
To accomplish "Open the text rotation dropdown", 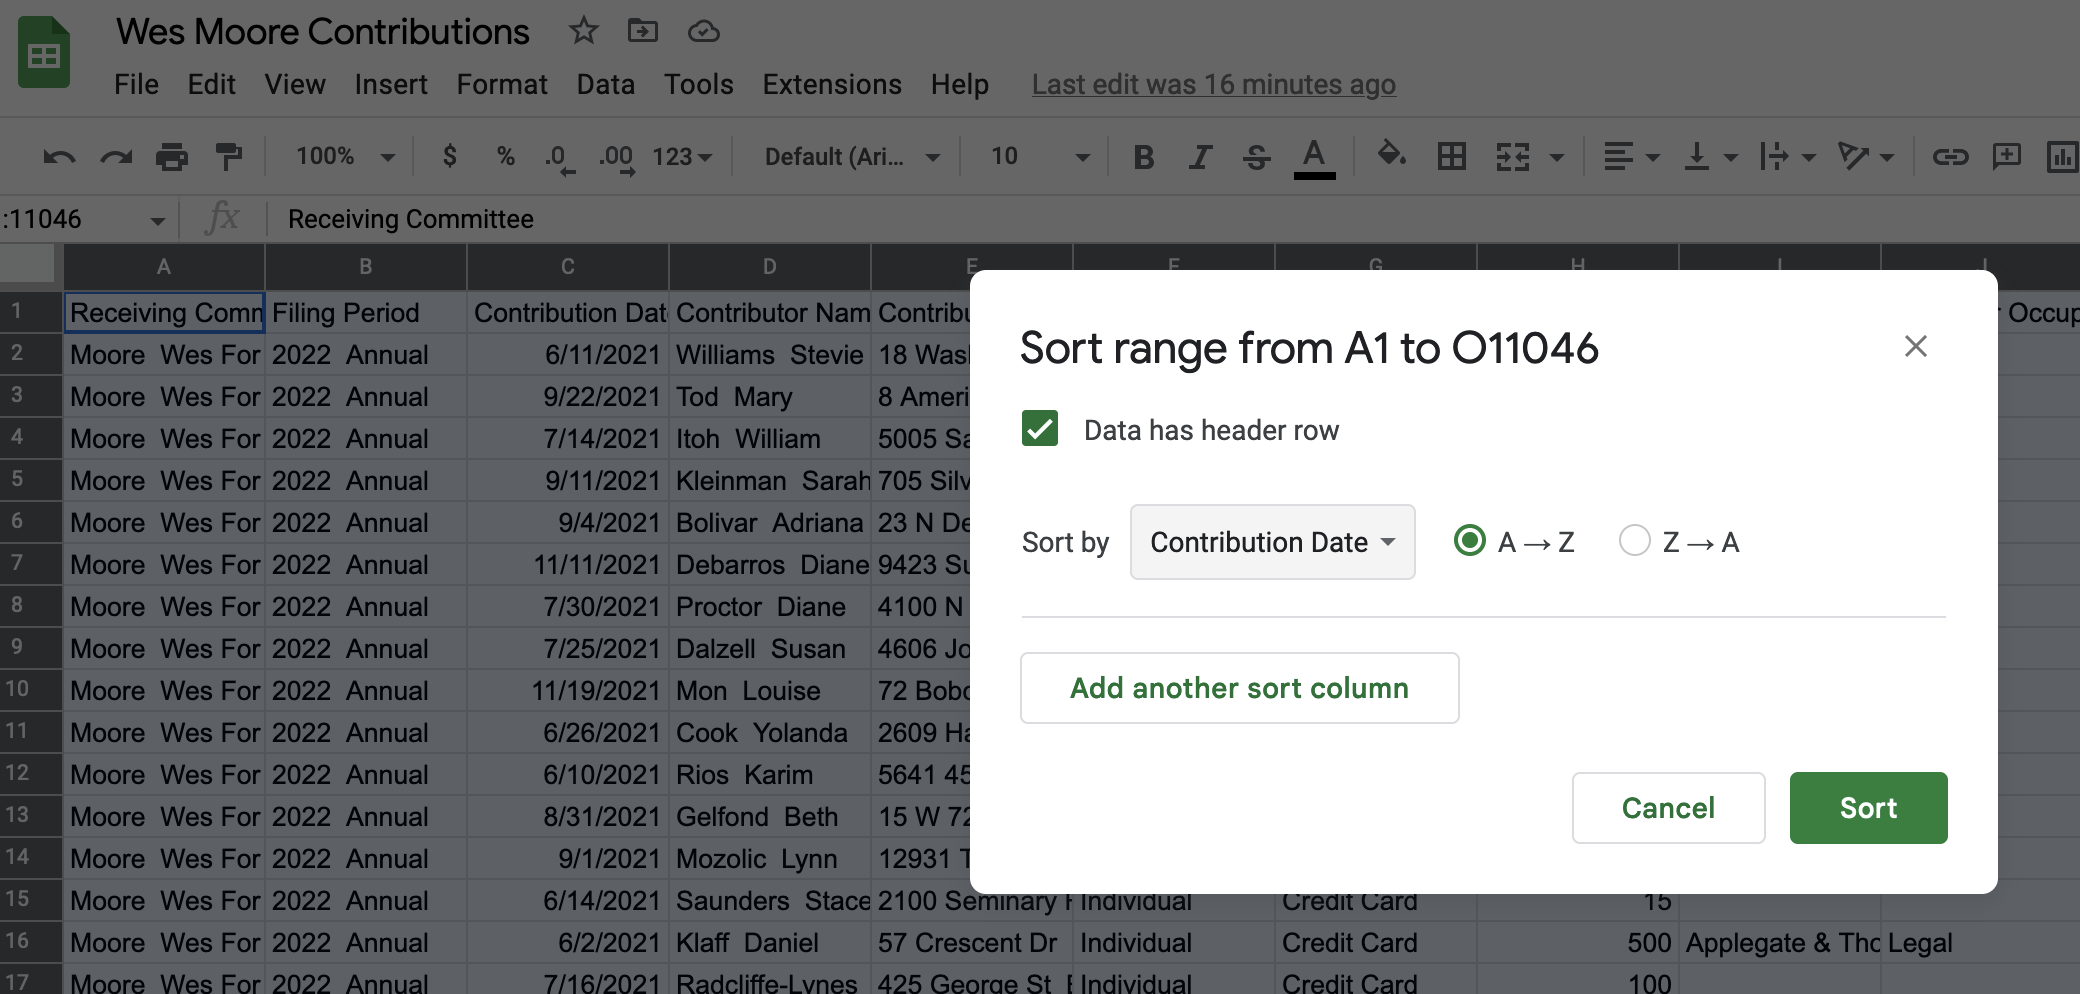I will click(1866, 157).
